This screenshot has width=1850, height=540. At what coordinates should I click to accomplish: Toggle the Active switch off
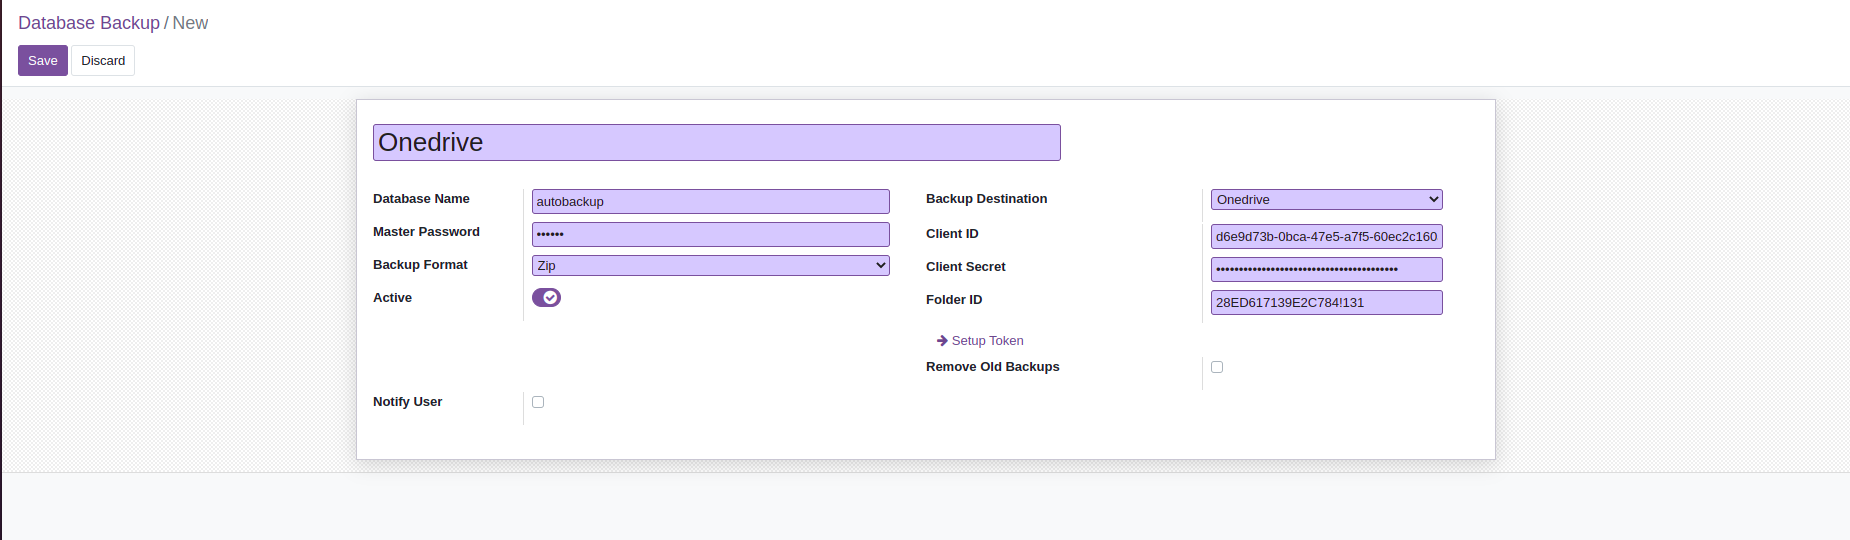click(x=546, y=298)
